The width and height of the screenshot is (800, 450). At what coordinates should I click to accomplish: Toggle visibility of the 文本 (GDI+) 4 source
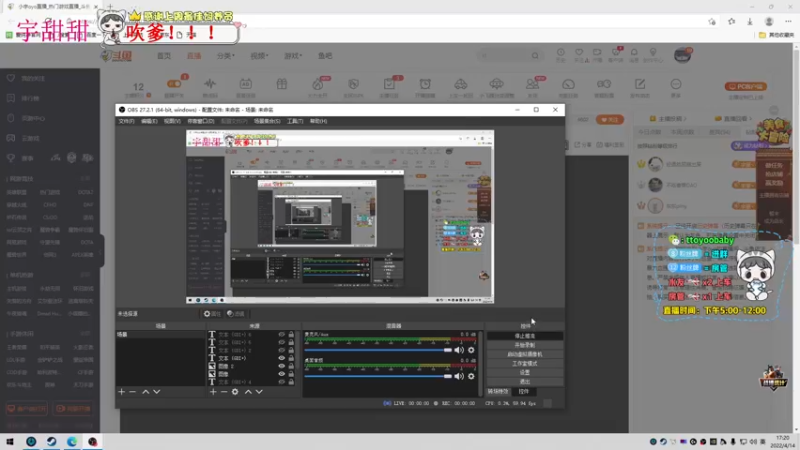click(281, 382)
